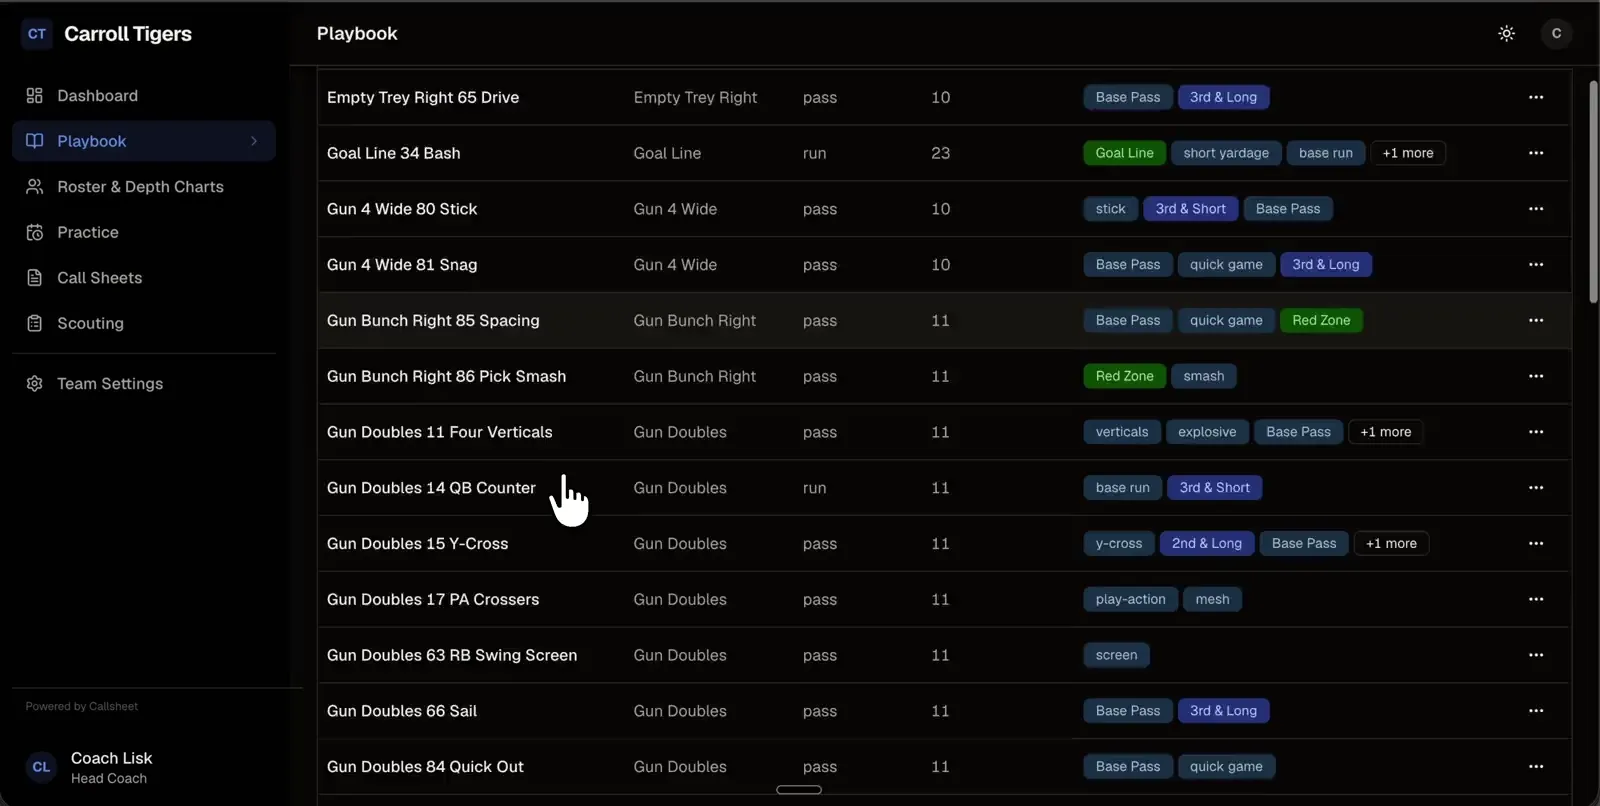This screenshot has height=806, width=1600.
Task: Click the 'play-action' tag
Action: coord(1130,599)
